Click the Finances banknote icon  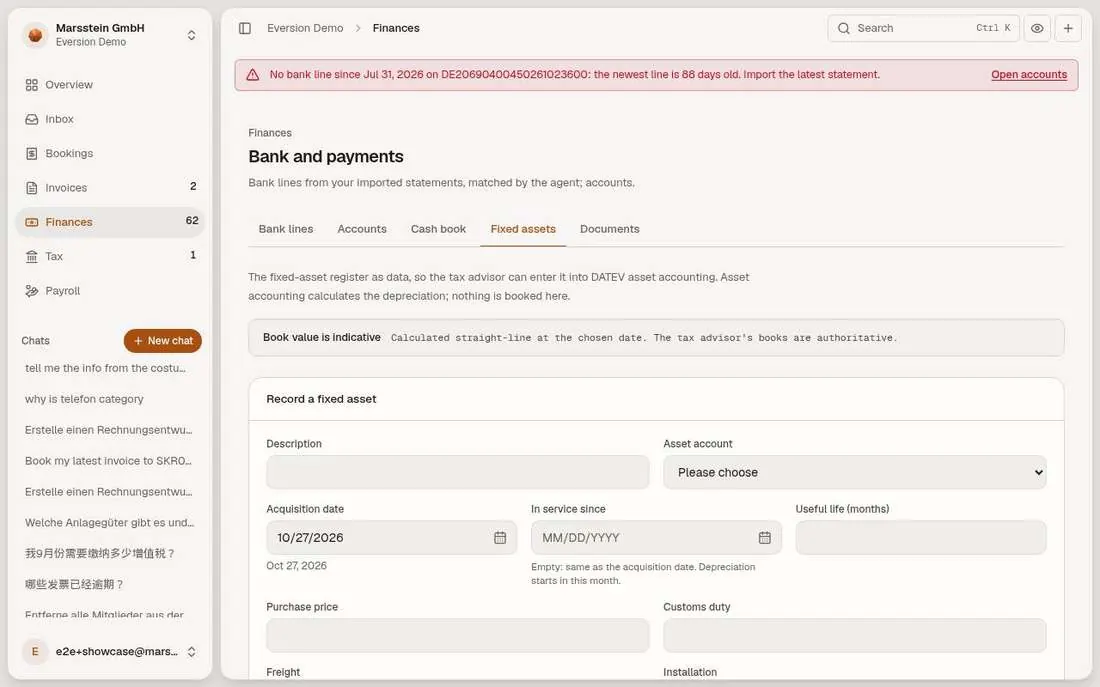point(32,222)
